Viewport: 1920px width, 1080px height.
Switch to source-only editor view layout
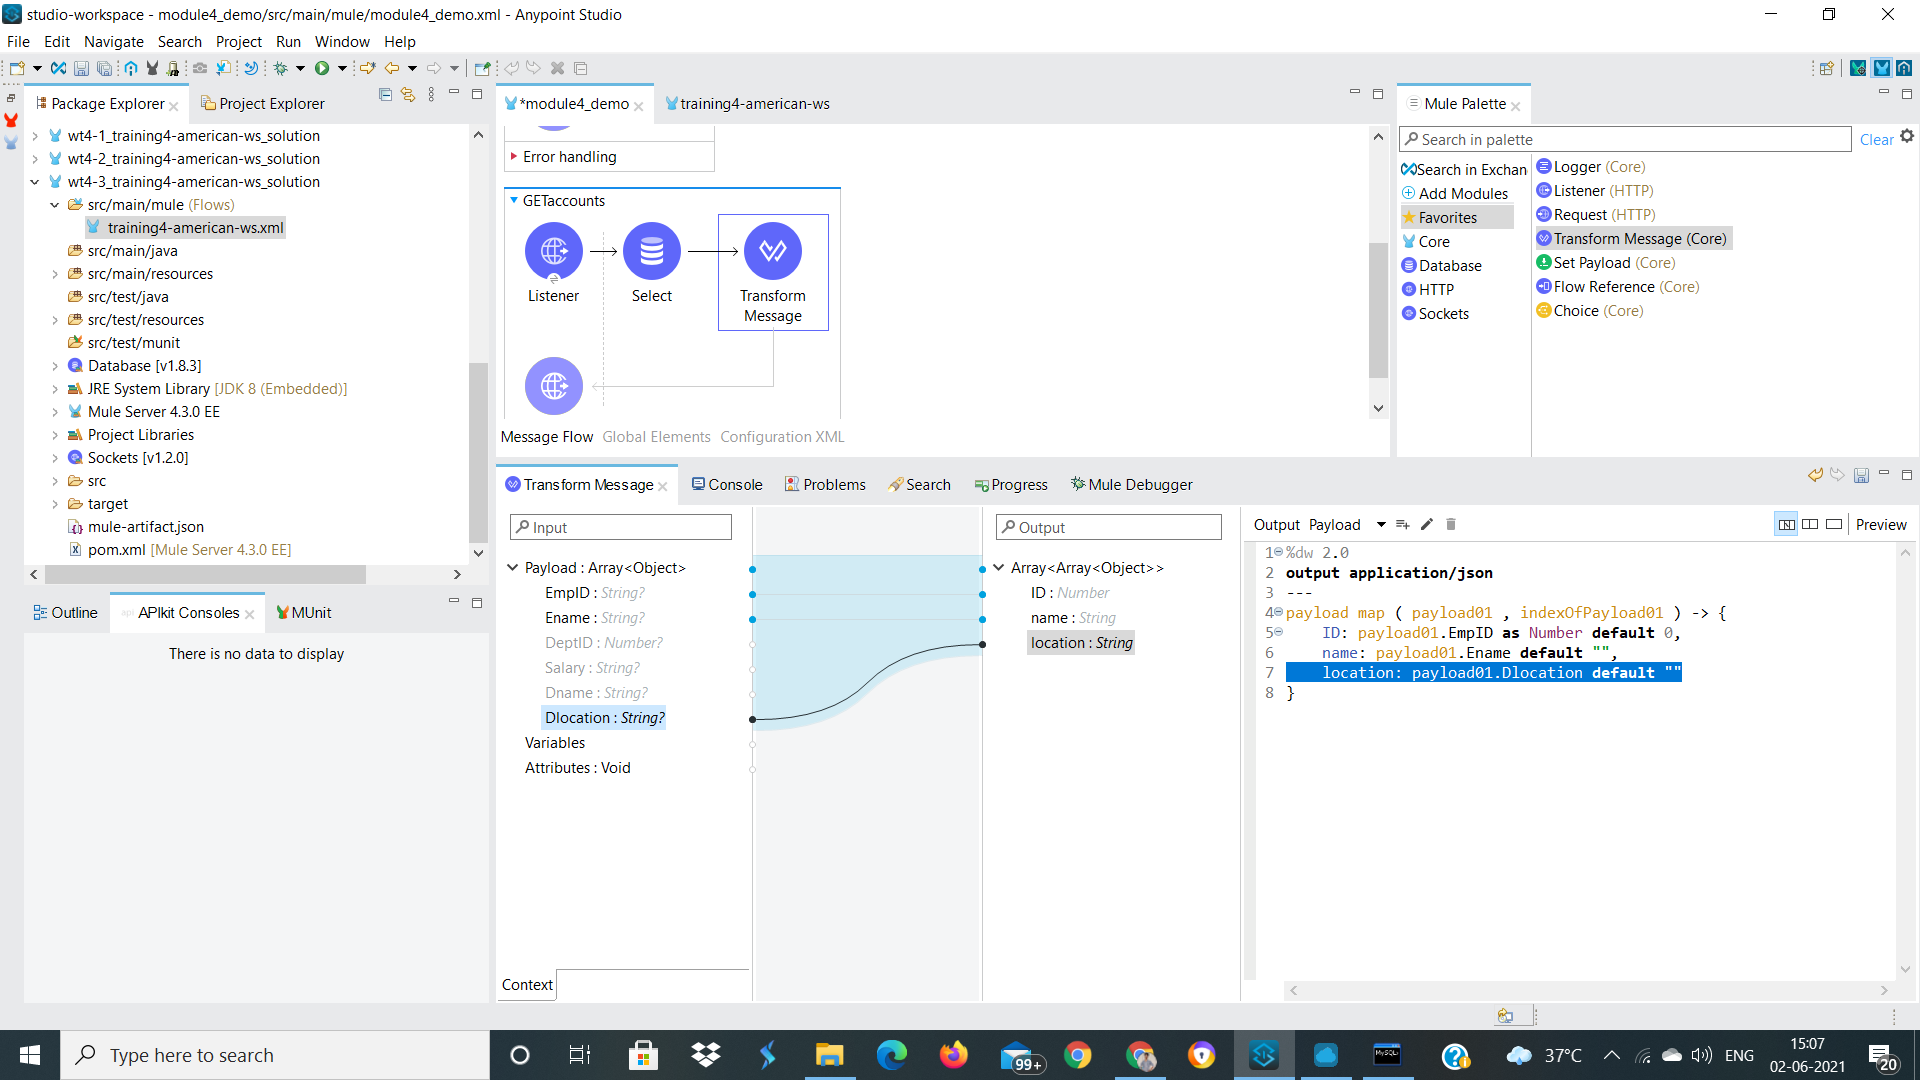tap(1834, 524)
